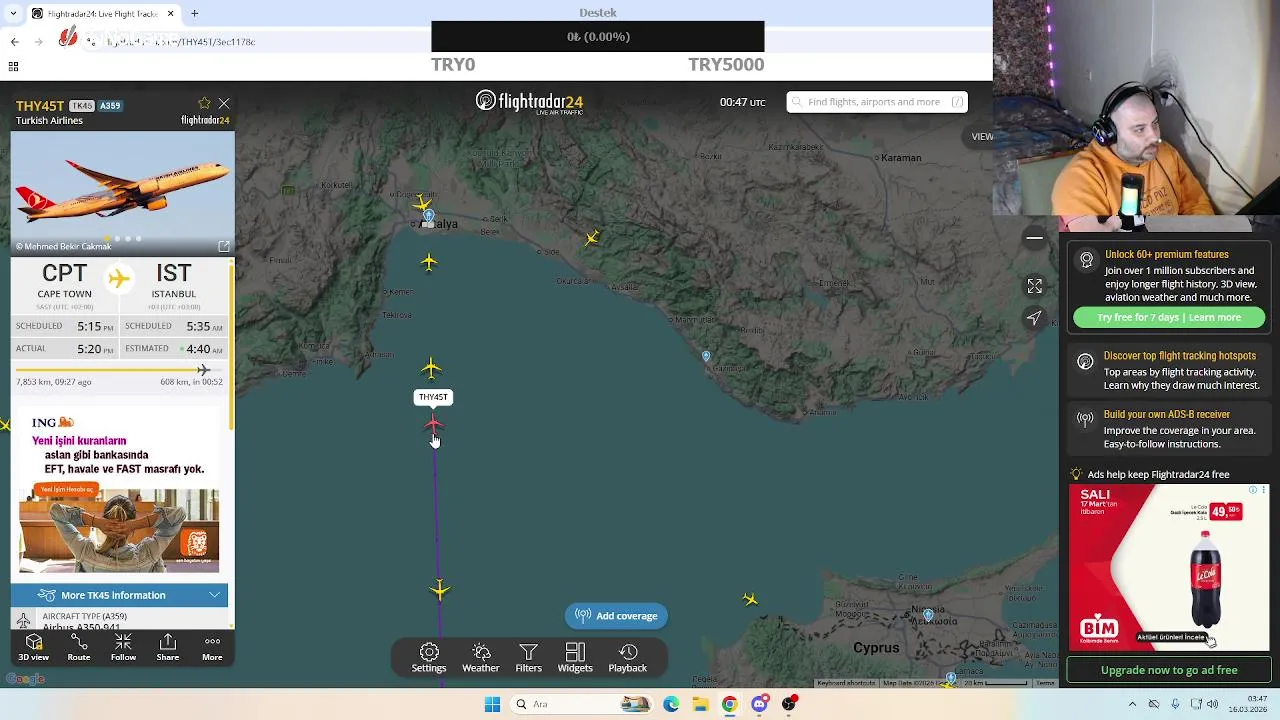
Task: Follow the THY45T aircraft
Action: (x=123, y=647)
